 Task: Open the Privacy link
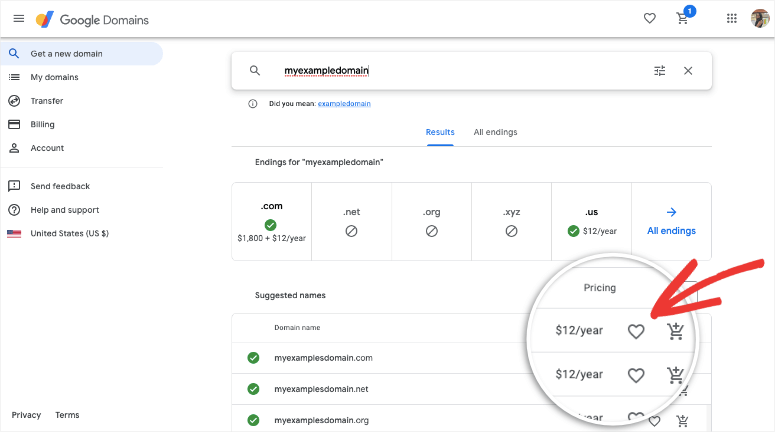(26, 415)
